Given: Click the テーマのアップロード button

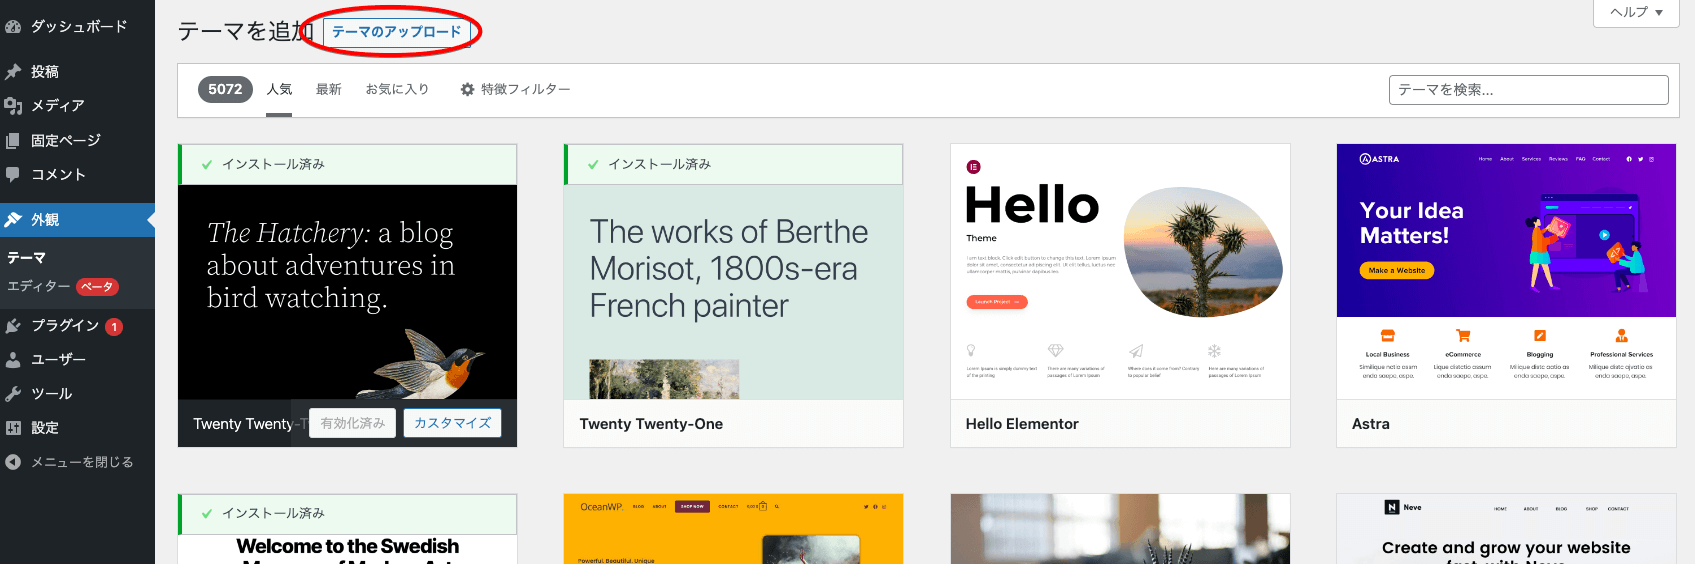Looking at the screenshot, I should (396, 32).
